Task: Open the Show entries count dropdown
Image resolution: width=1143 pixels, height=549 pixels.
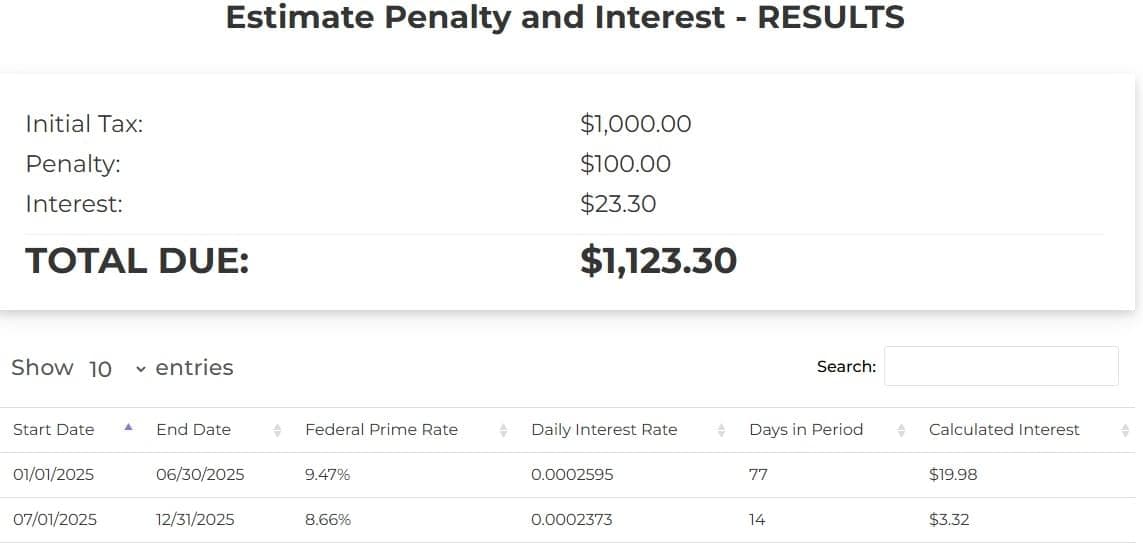Action: pyautogui.click(x=116, y=368)
